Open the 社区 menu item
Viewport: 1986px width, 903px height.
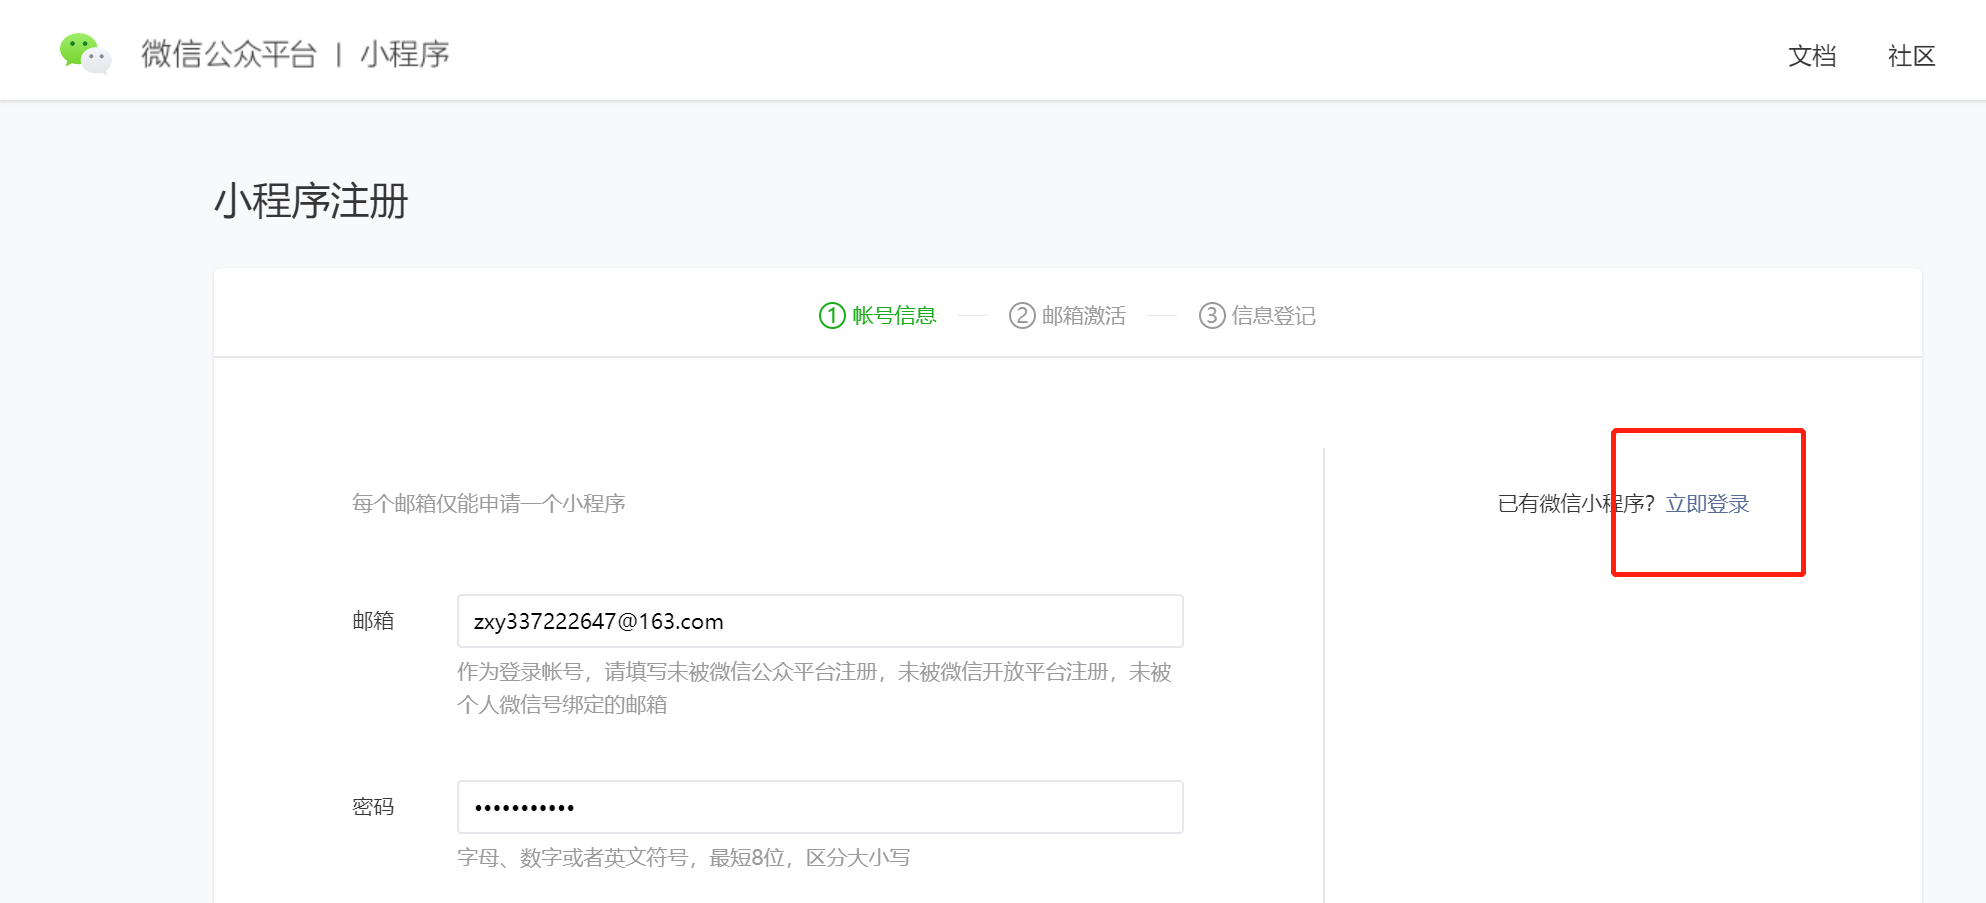coord(1911,56)
